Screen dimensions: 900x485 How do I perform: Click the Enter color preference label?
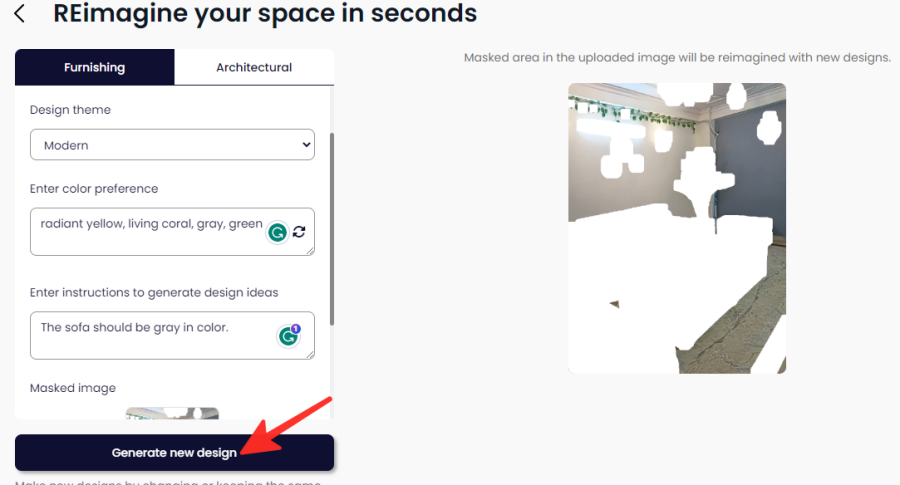(94, 189)
